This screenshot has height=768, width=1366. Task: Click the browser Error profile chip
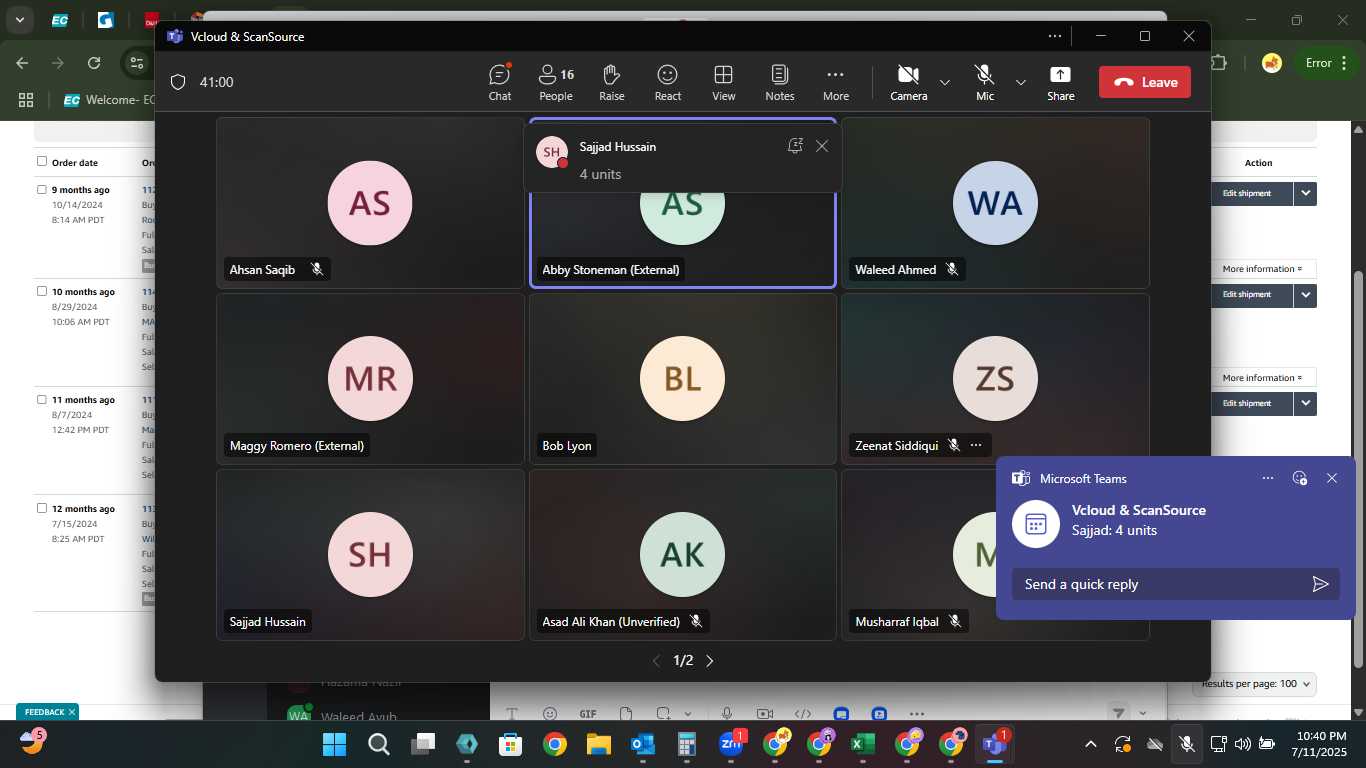click(1325, 63)
